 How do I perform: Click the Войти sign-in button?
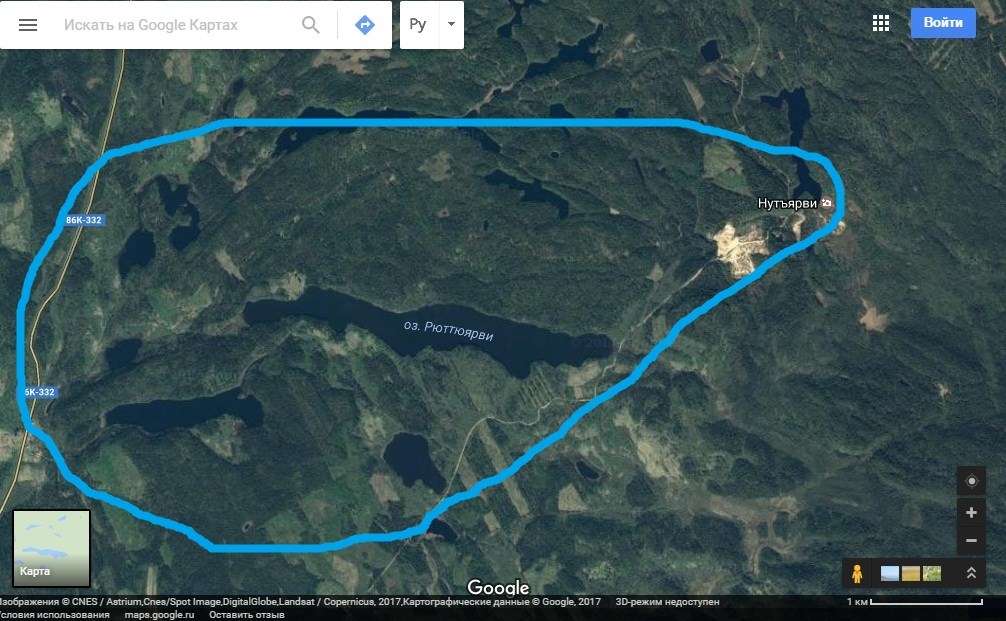[943, 22]
